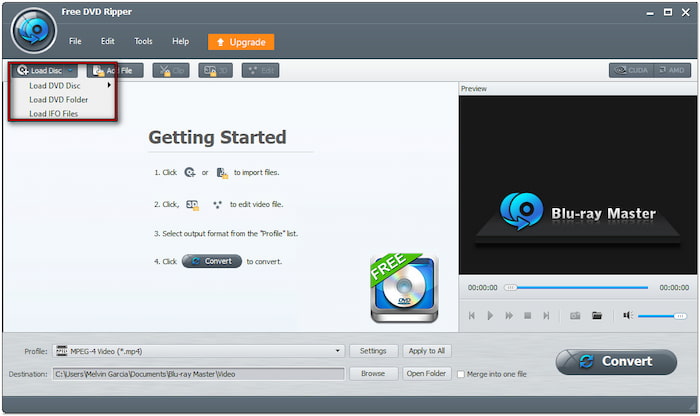Skip to previous chapter in preview
The width and height of the screenshot is (700, 416).
(471, 316)
